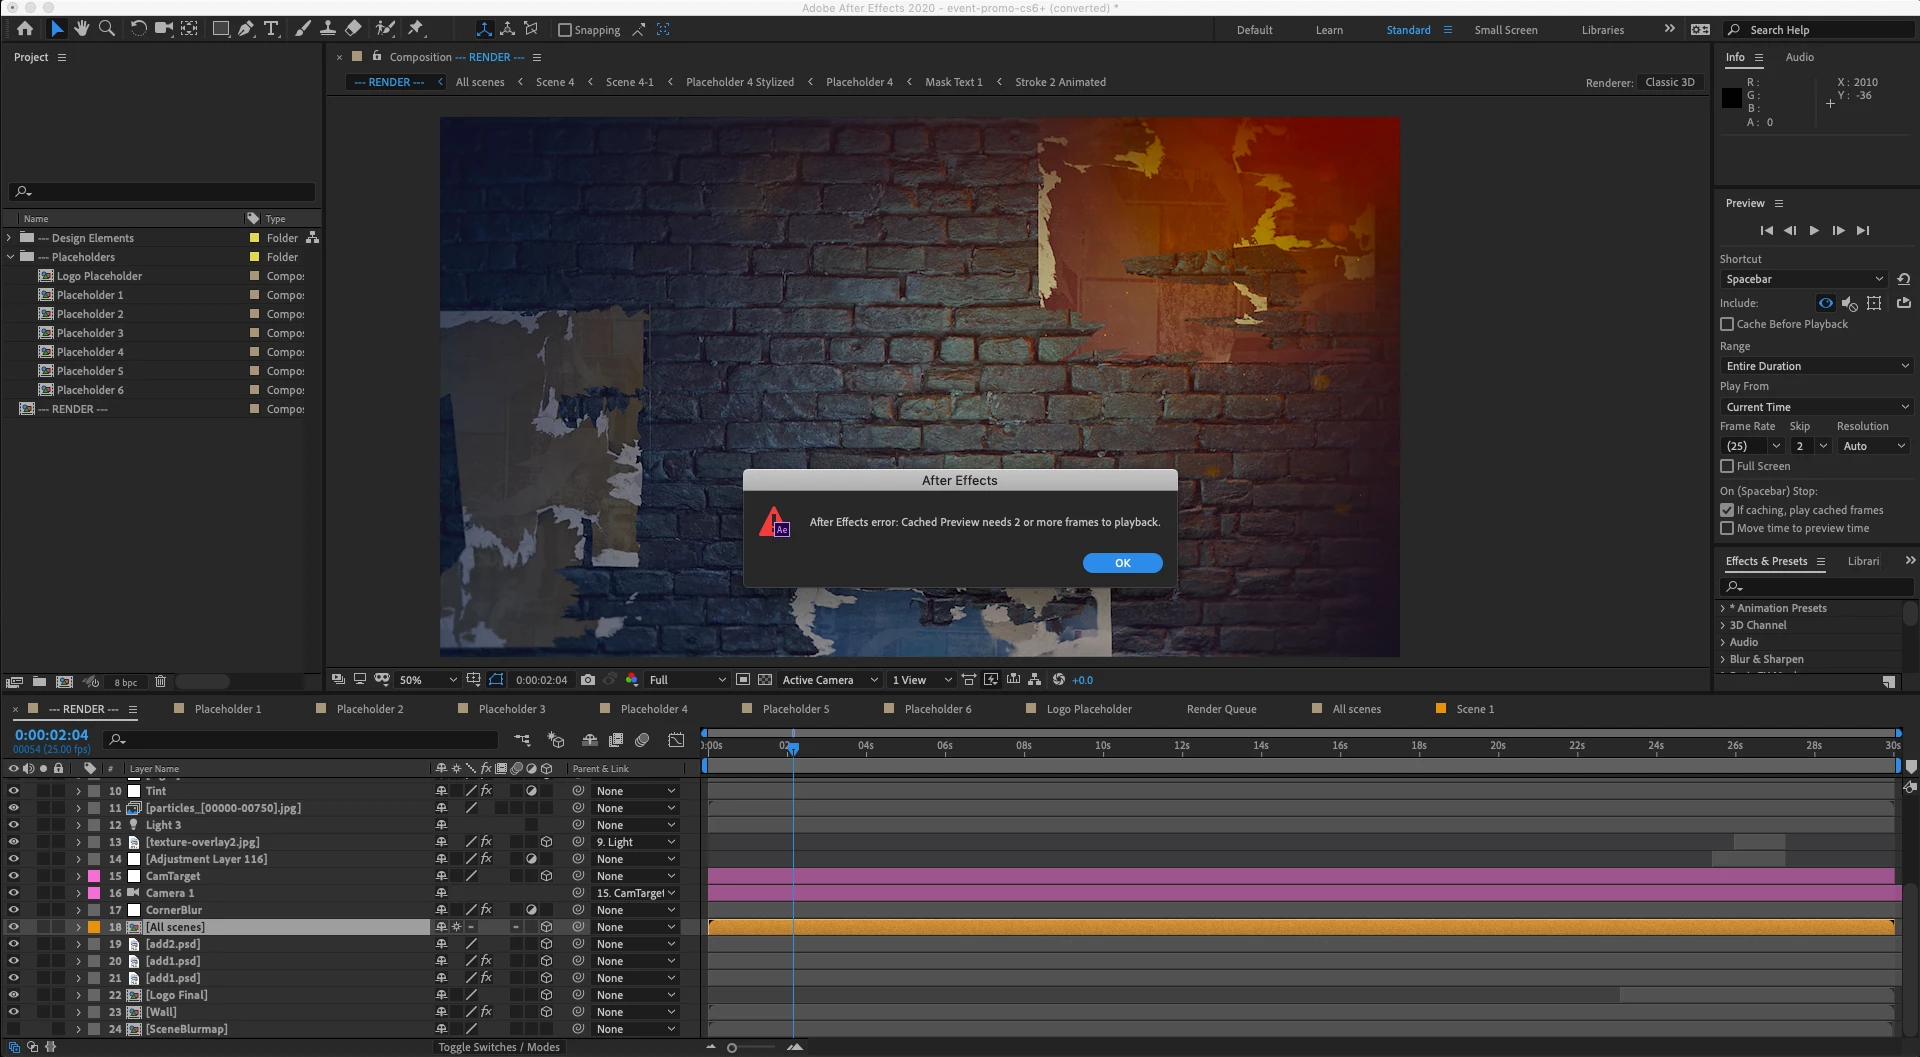Image resolution: width=1920 pixels, height=1057 pixels.
Task: Jump to the last frame in Preview
Action: [1862, 230]
